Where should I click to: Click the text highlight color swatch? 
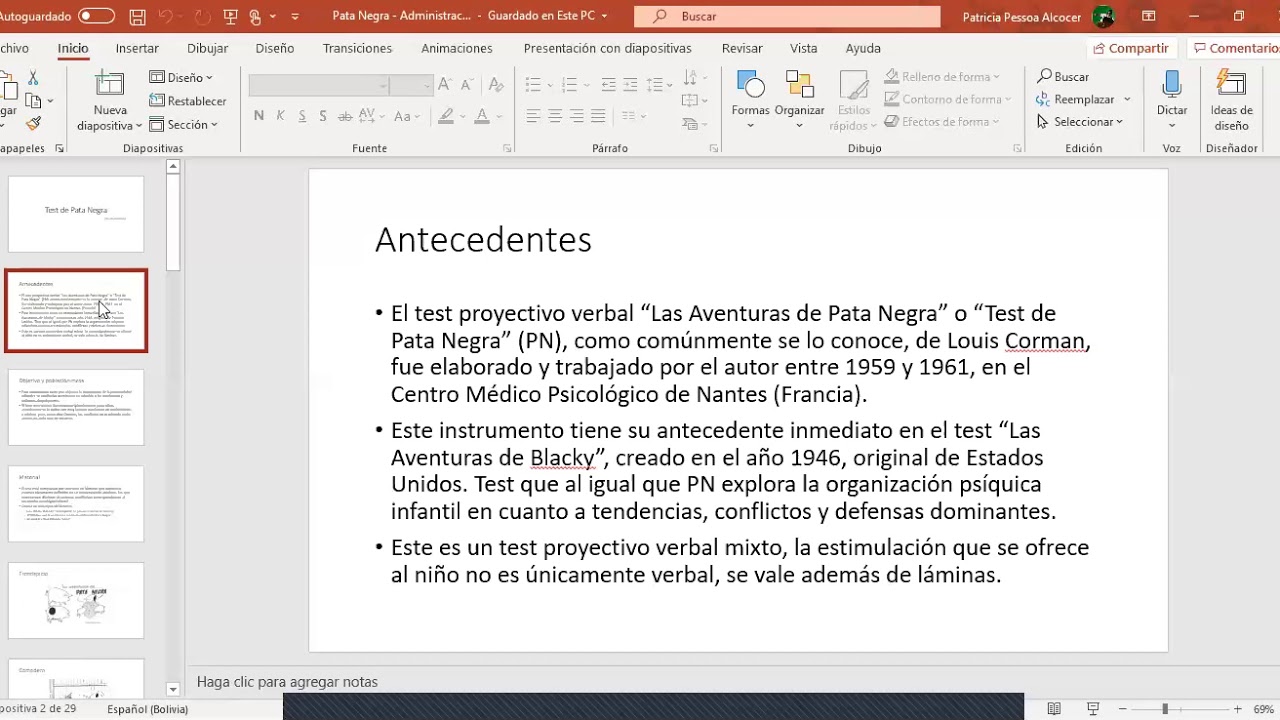point(446,116)
